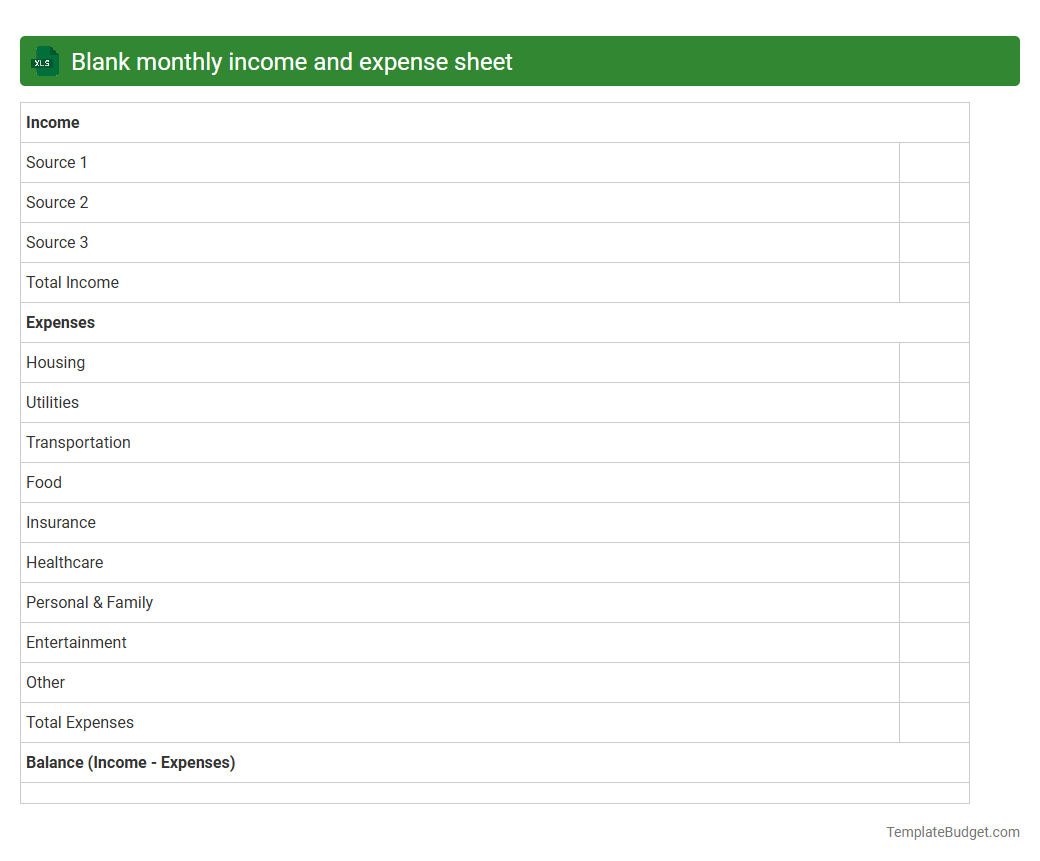This screenshot has width=1040, height=861.
Task: Click the Expenses section header
Action: coord(60,322)
